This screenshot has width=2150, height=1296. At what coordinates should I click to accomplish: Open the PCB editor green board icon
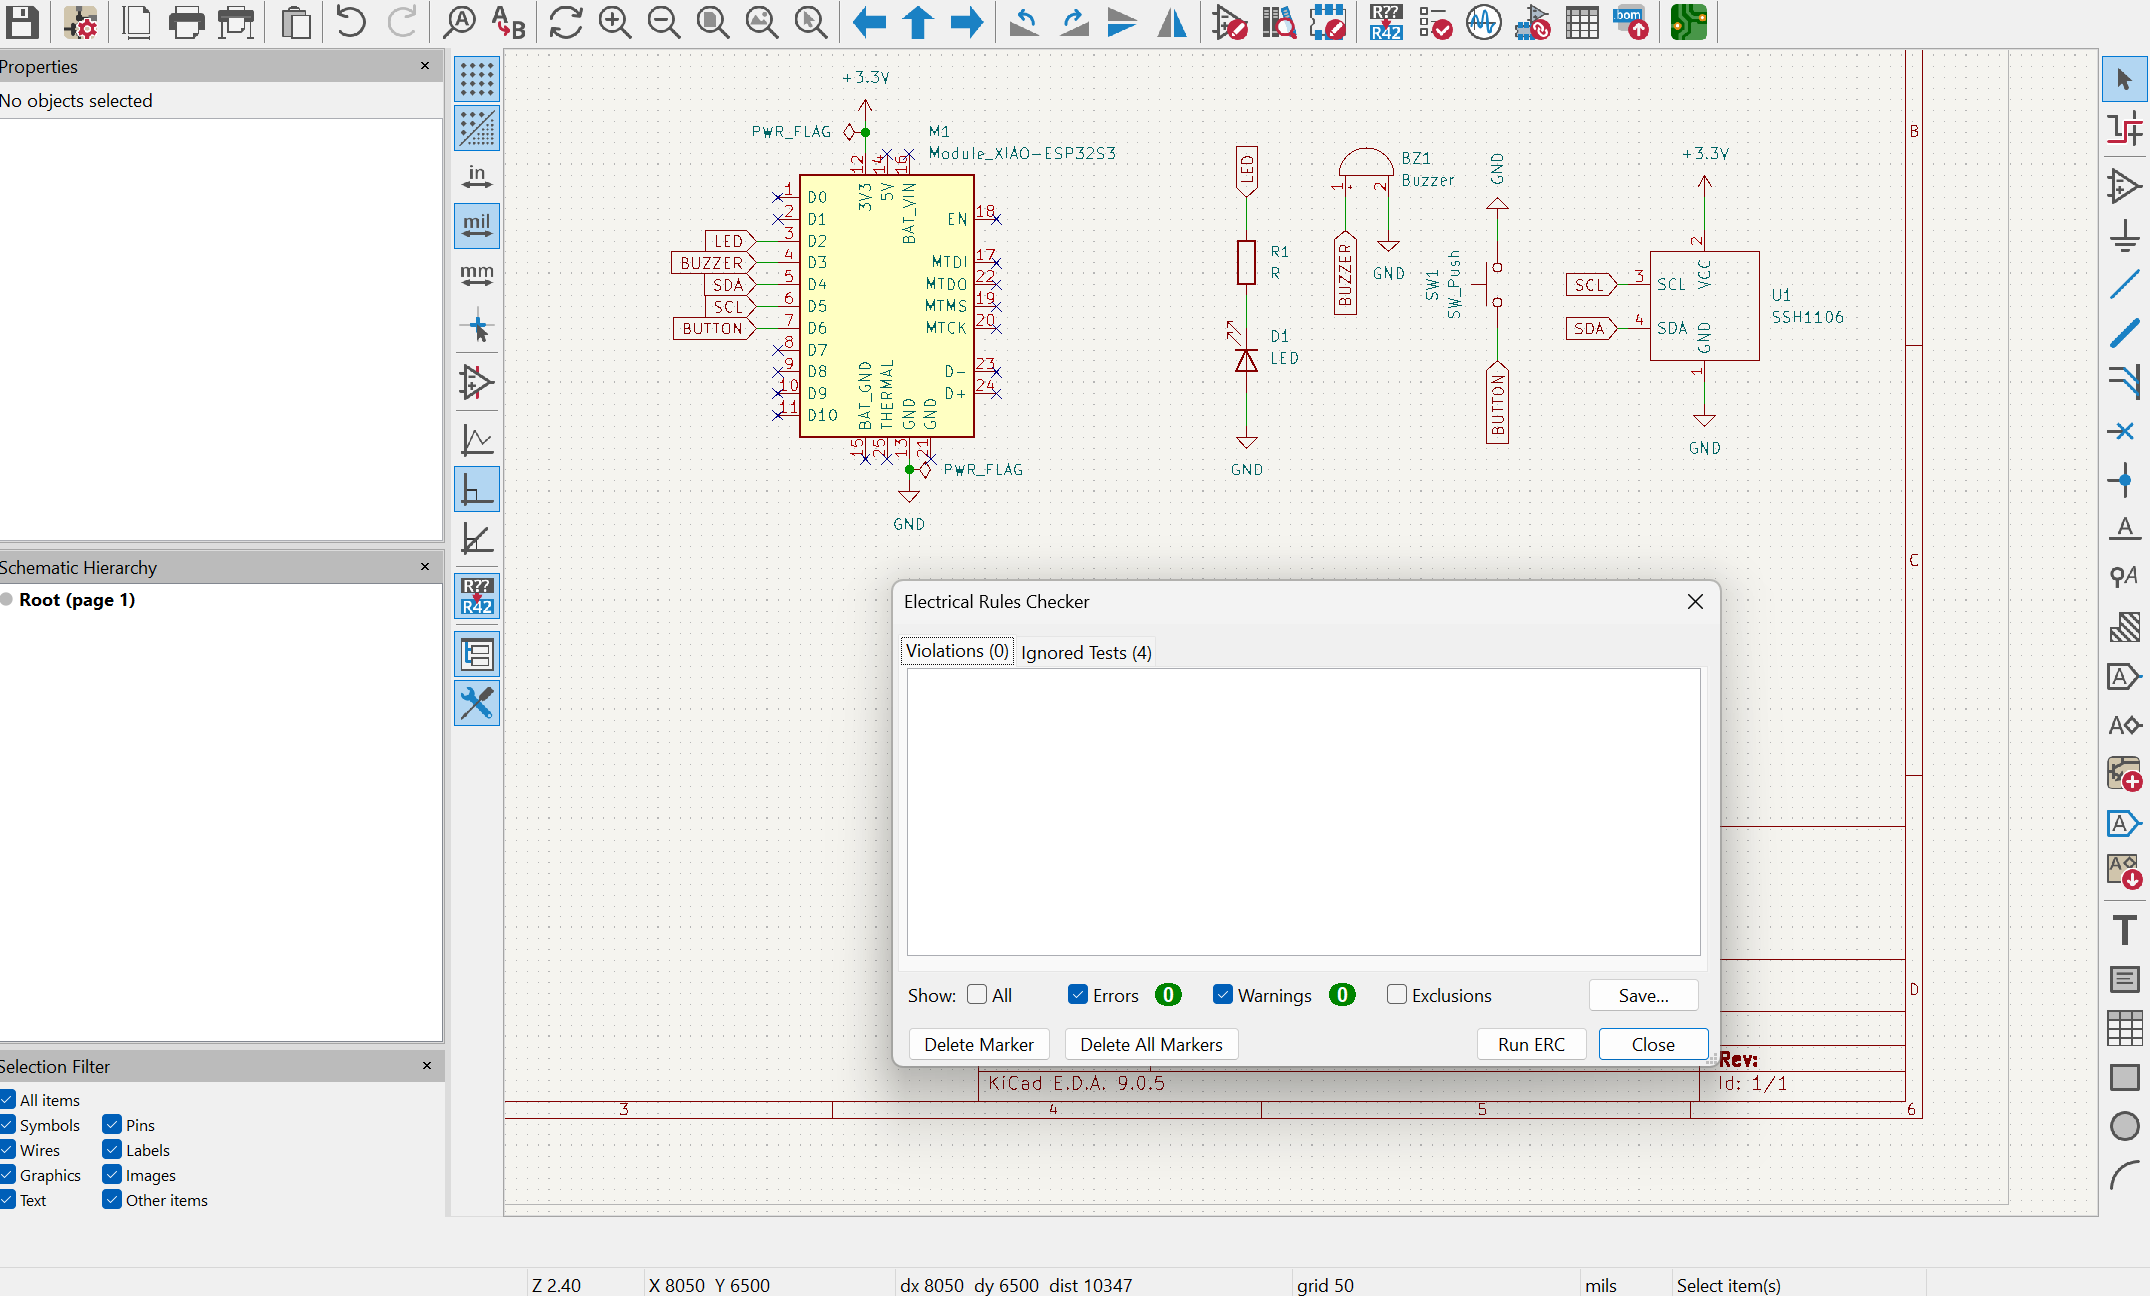[1689, 21]
